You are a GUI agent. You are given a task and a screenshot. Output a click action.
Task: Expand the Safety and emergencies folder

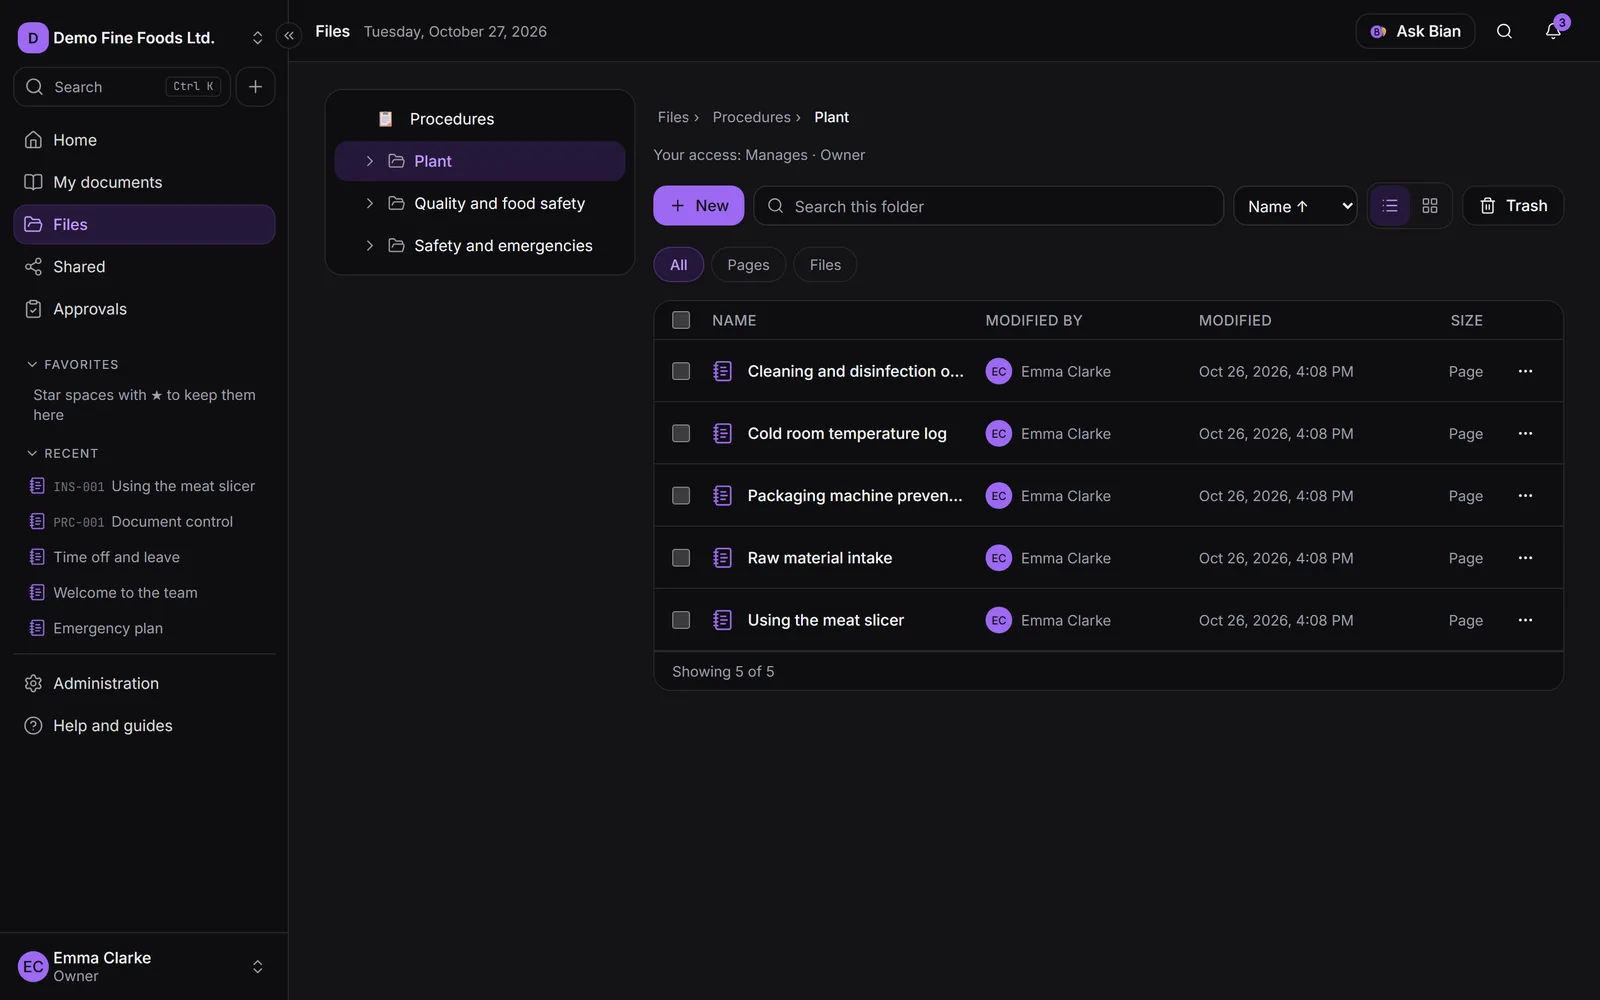click(x=369, y=246)
